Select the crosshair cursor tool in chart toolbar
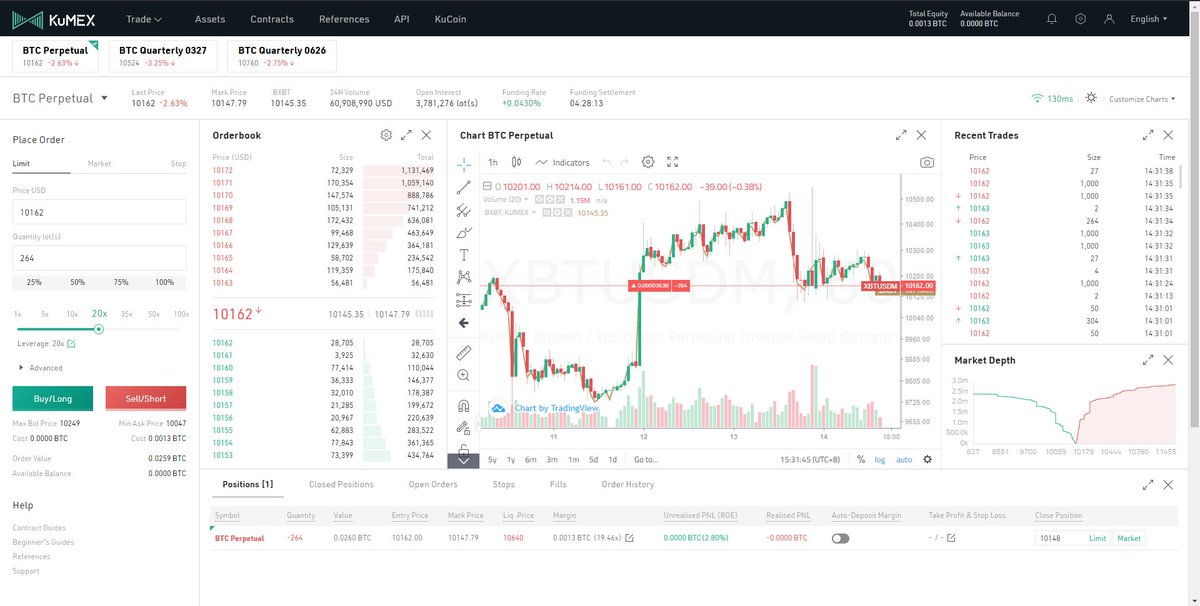 463,163
